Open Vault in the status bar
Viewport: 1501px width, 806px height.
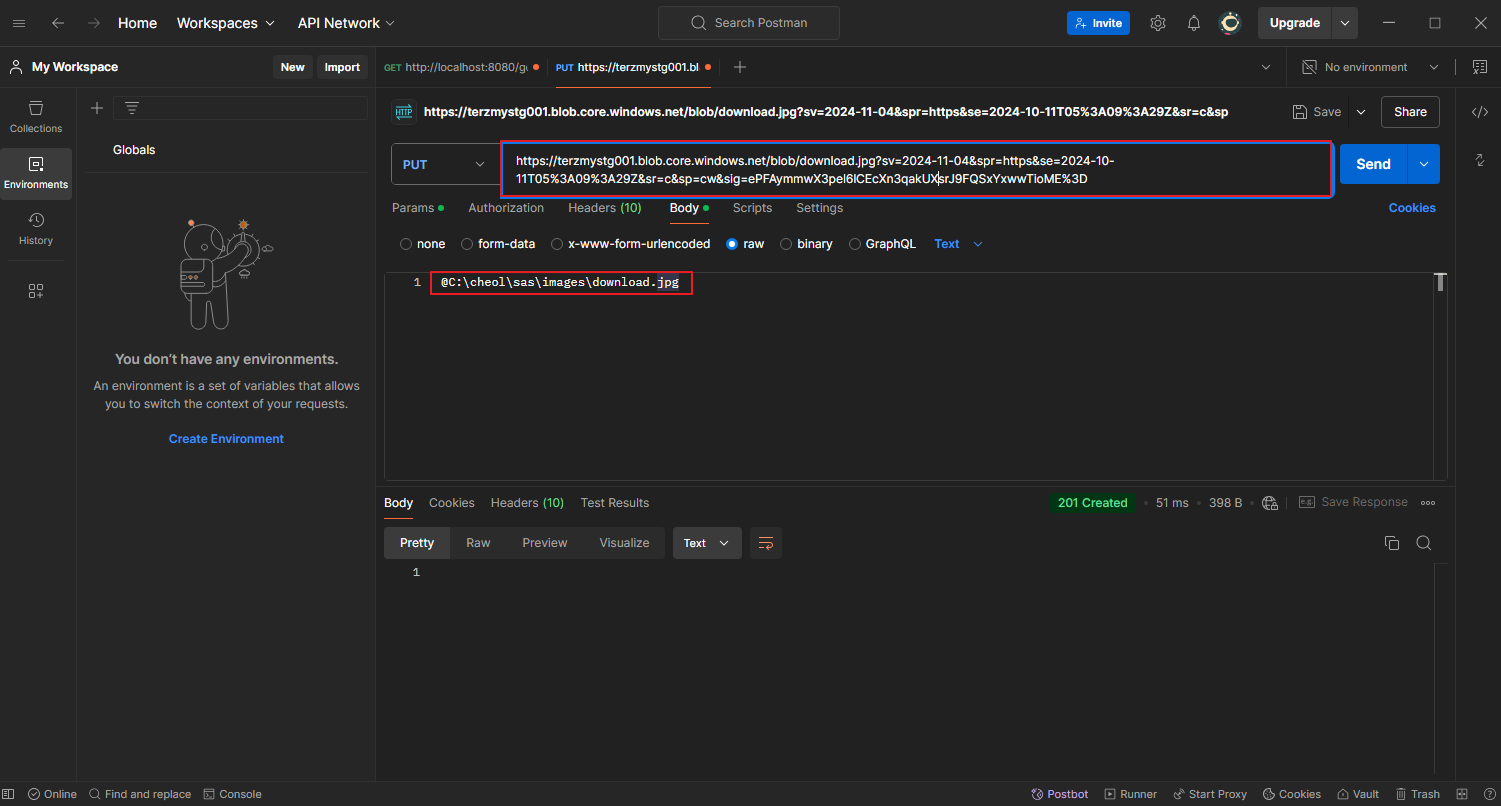point(1357,794)
